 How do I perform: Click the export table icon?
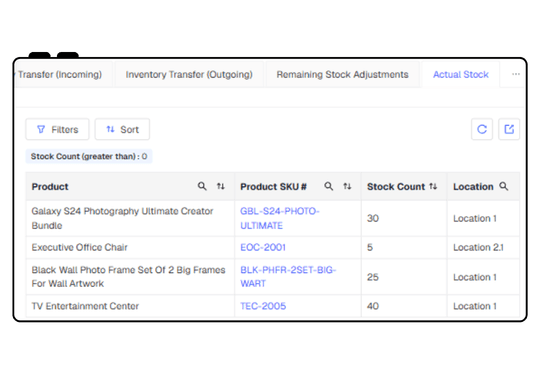pyautogui.click(x=509, y=129)
